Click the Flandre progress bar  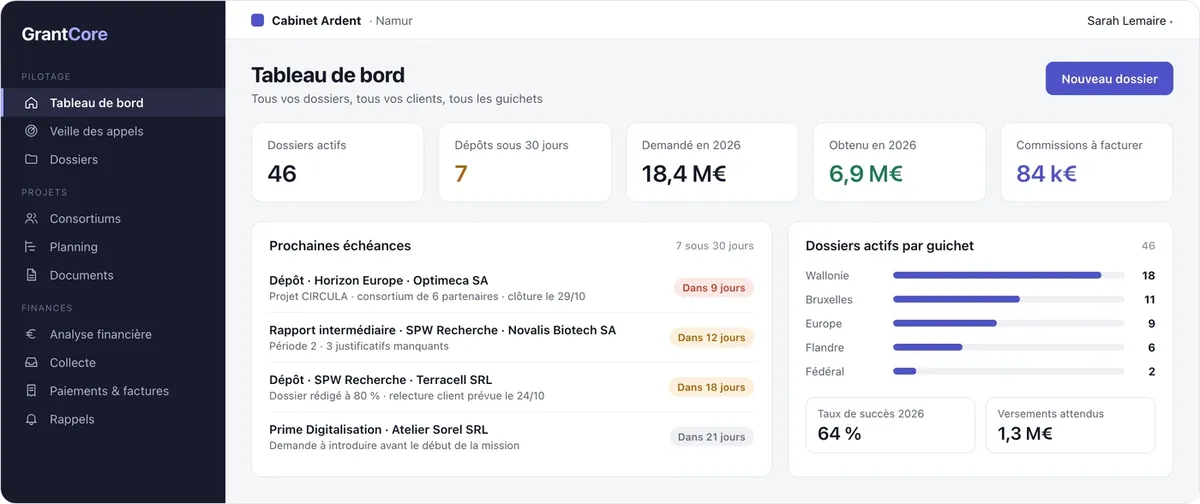point(1008,347)
